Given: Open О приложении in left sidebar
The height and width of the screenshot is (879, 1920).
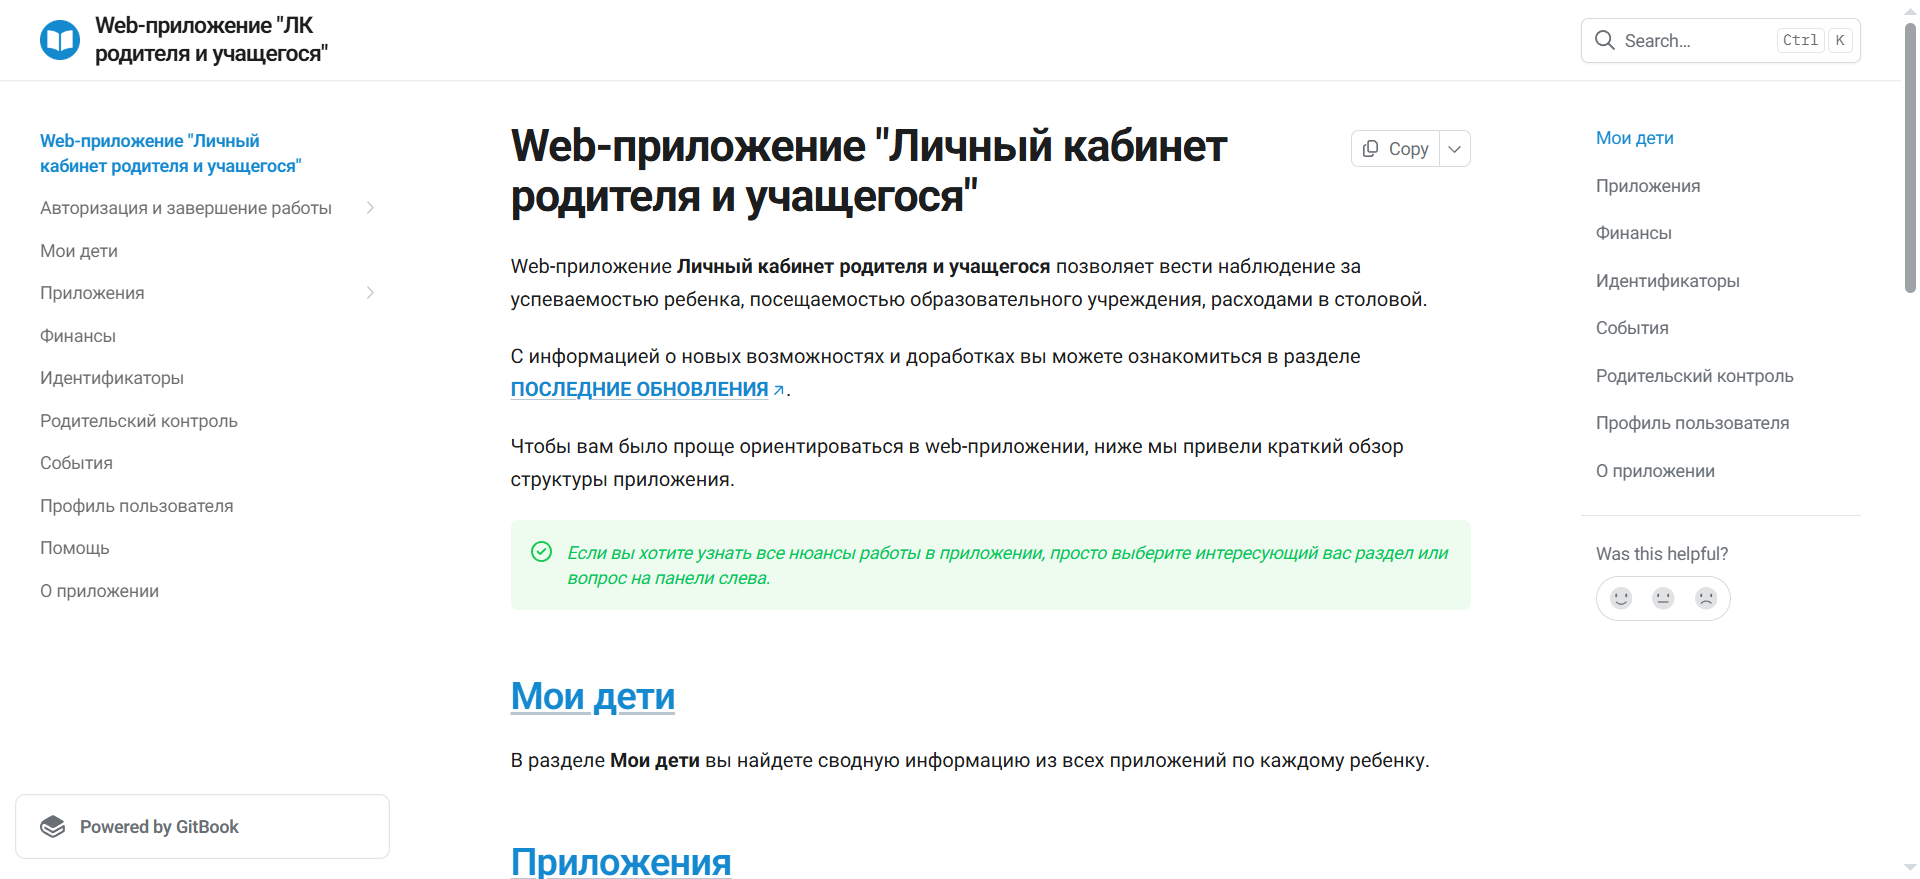Looking at the screenshot, I should [x=100, y=591].
